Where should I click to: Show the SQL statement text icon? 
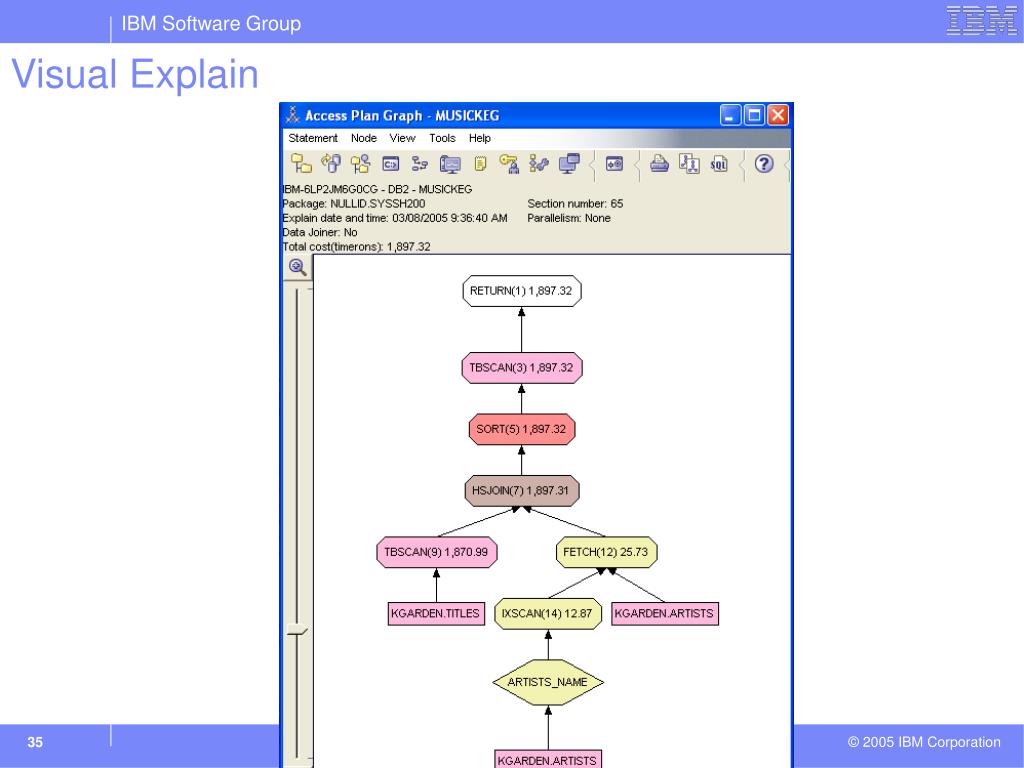point(718,164)
